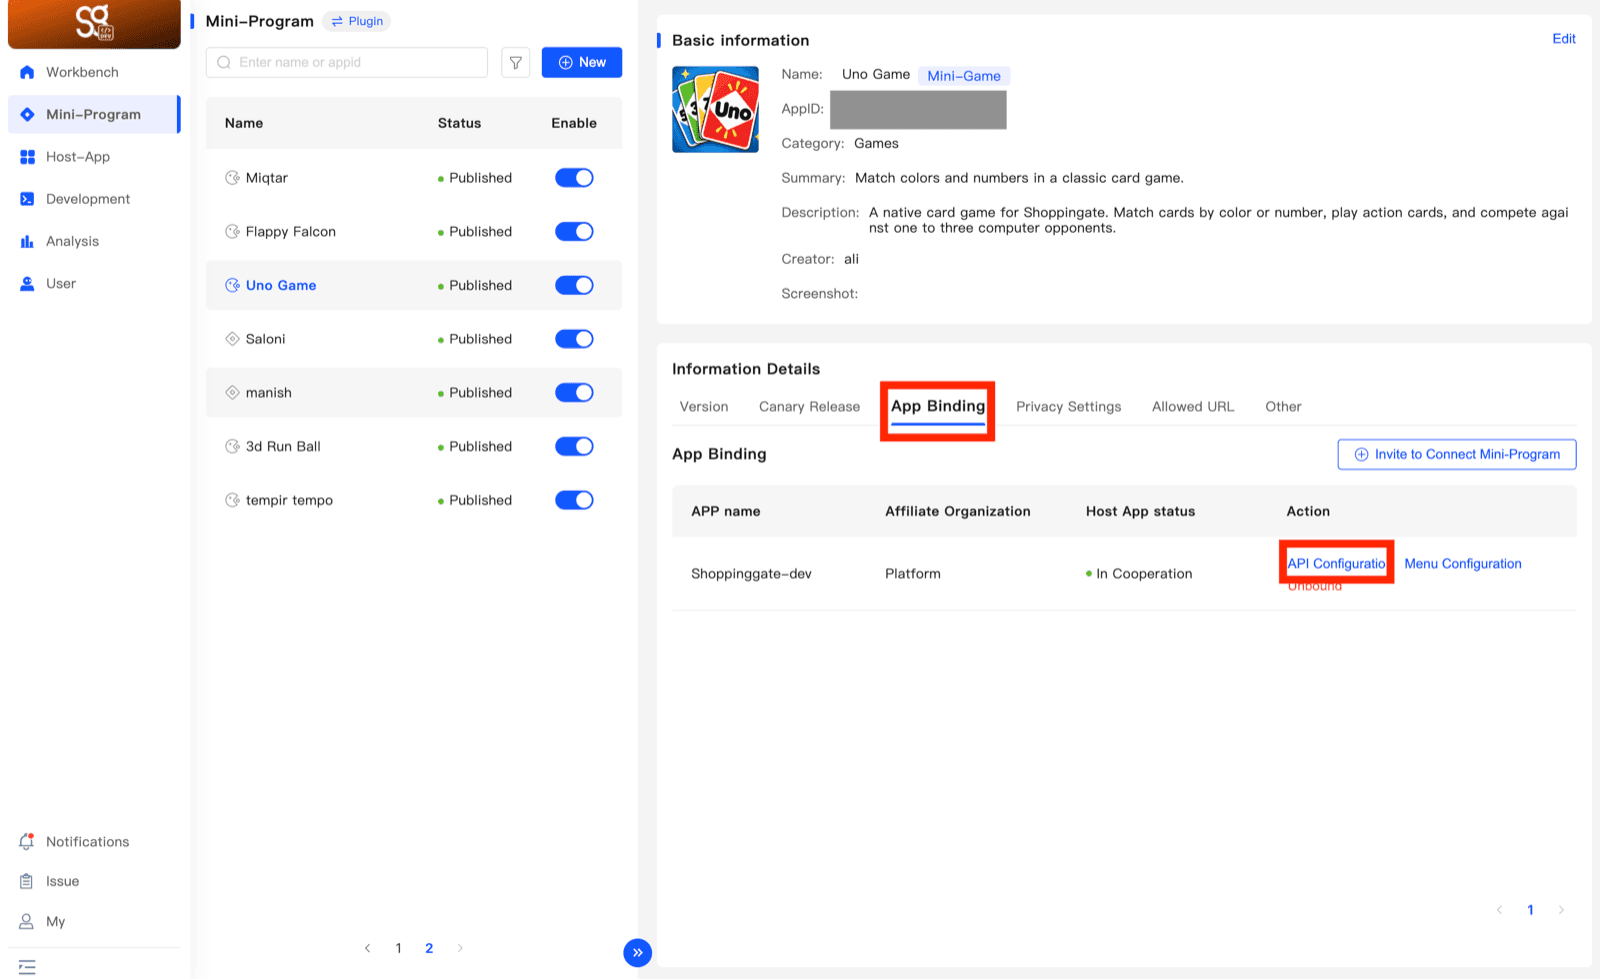This screenshot has width=1600, height=979.
Task: Click the Mini-Program diamond icon in sidebar
Action: click(27, 114)
